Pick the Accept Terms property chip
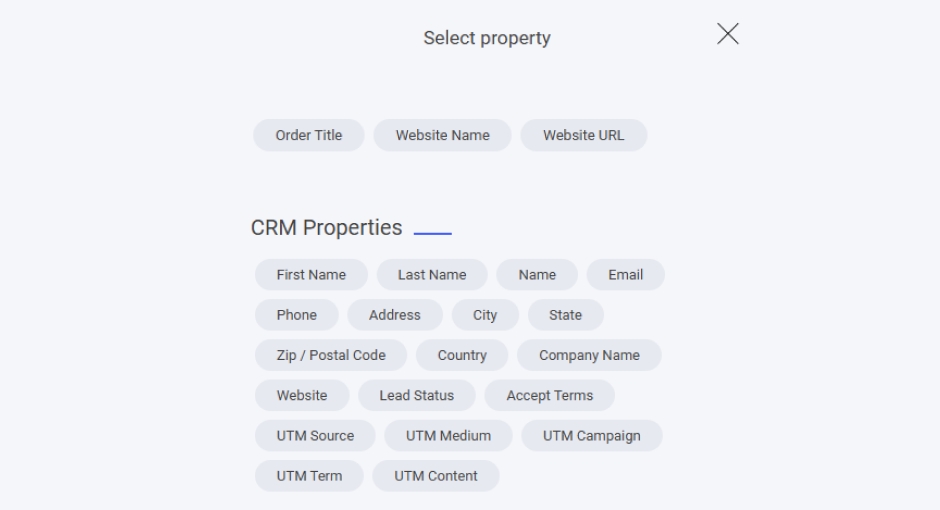The height and width of the screenshot is (510, 940). 550,395
